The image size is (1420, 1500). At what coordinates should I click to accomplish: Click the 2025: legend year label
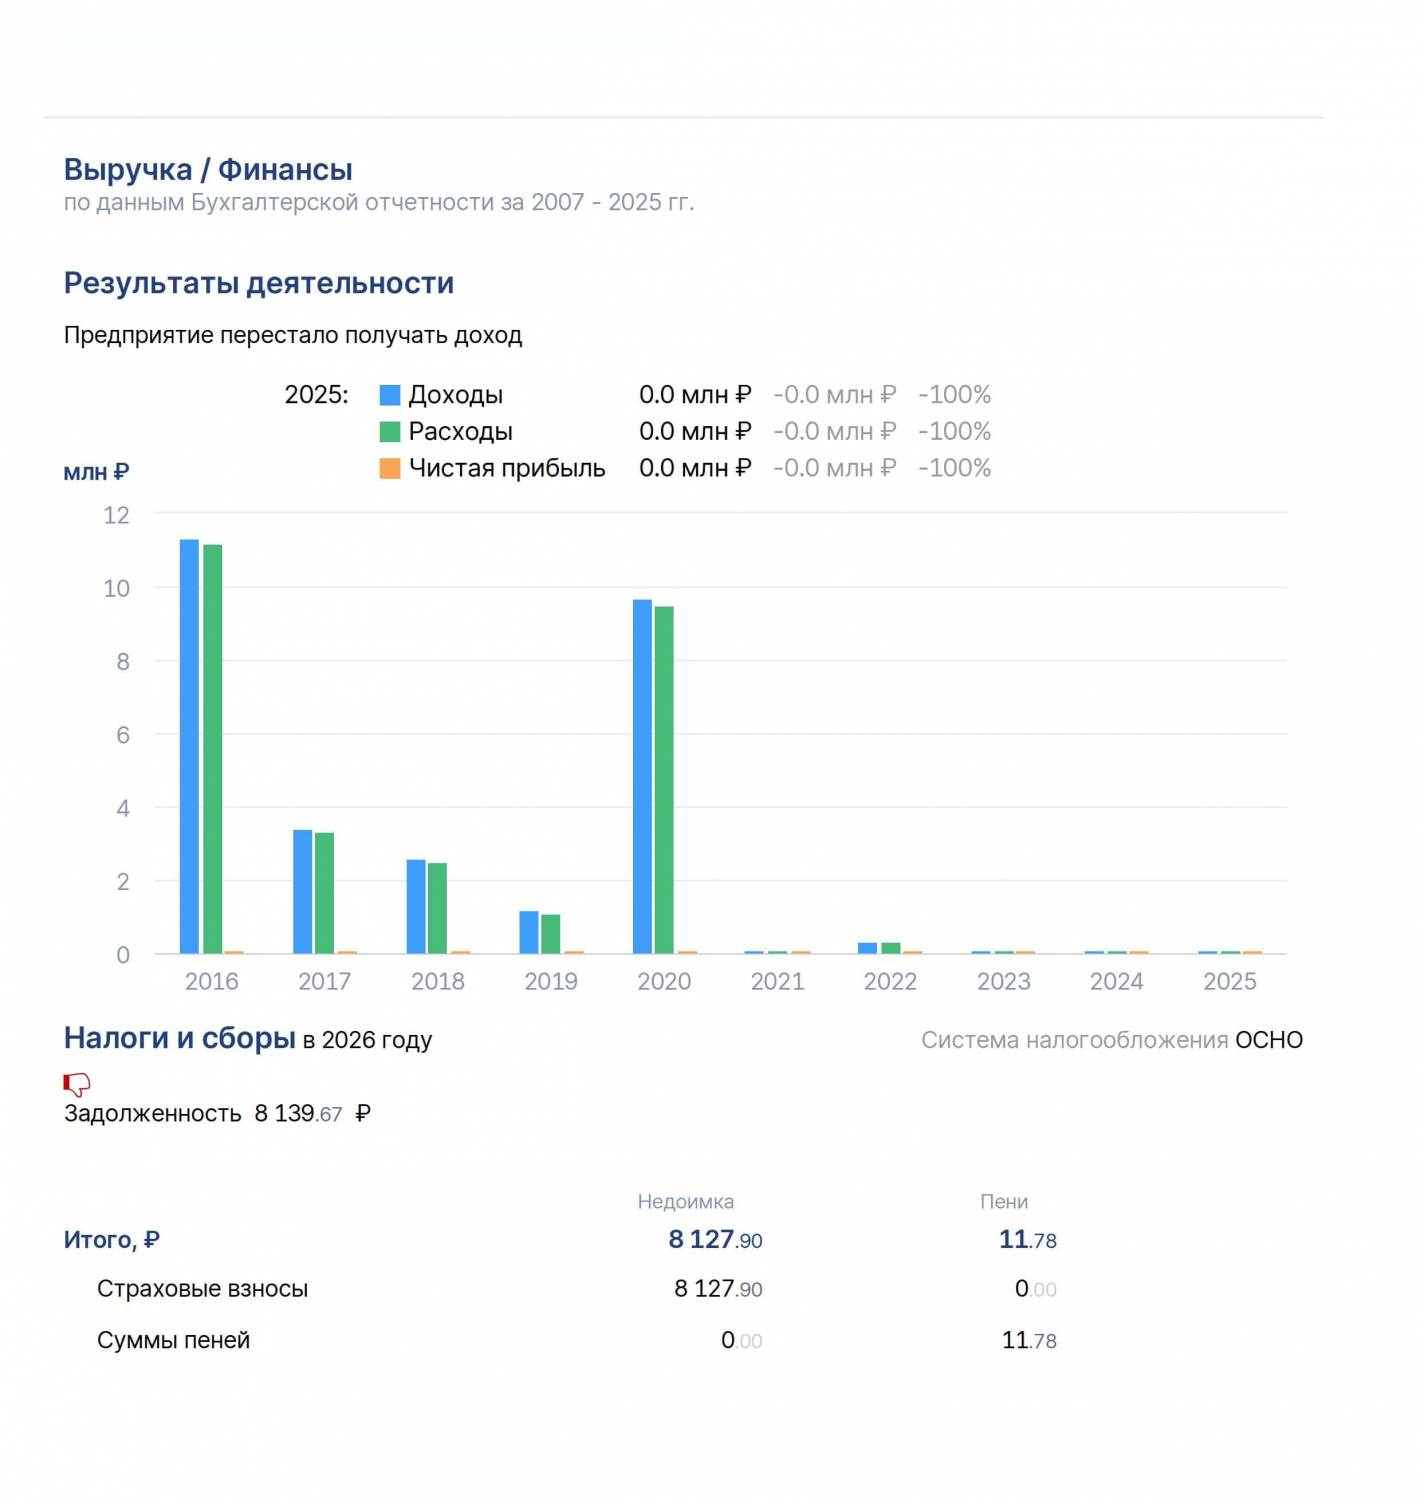(317, 395)
